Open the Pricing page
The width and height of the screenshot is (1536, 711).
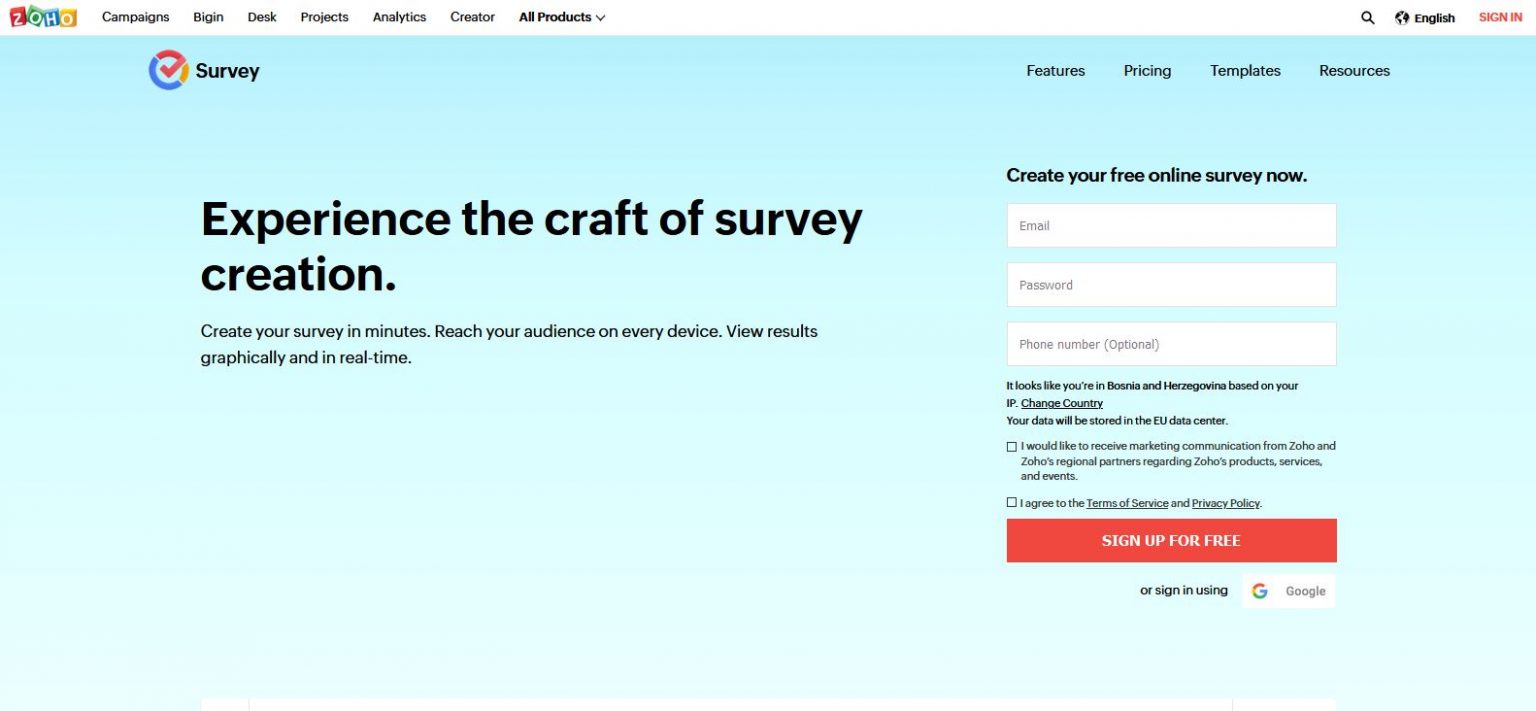click(1146, 70)
